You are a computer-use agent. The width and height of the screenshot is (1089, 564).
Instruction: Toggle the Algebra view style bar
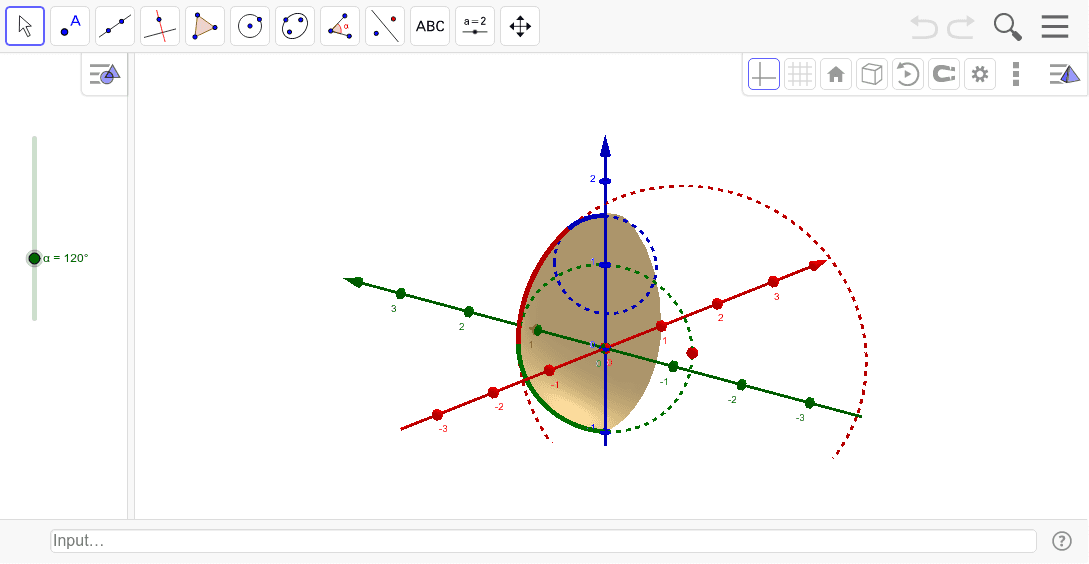pos(105,73)
